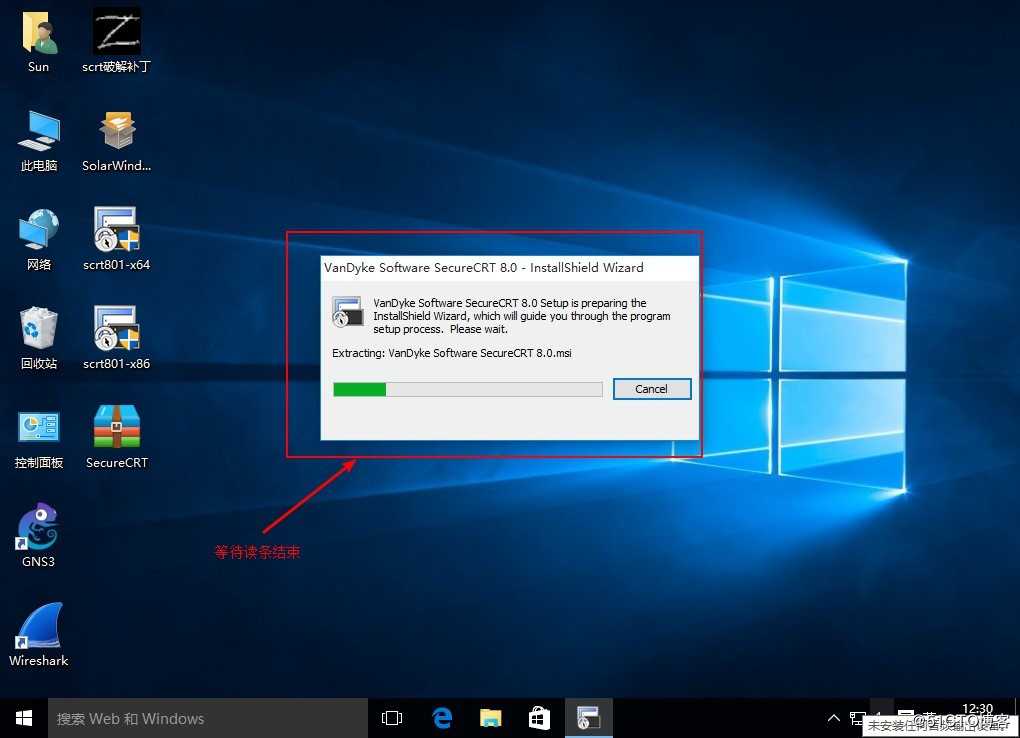Select the GNS3 shortcut icon

(x=39, y=535)
